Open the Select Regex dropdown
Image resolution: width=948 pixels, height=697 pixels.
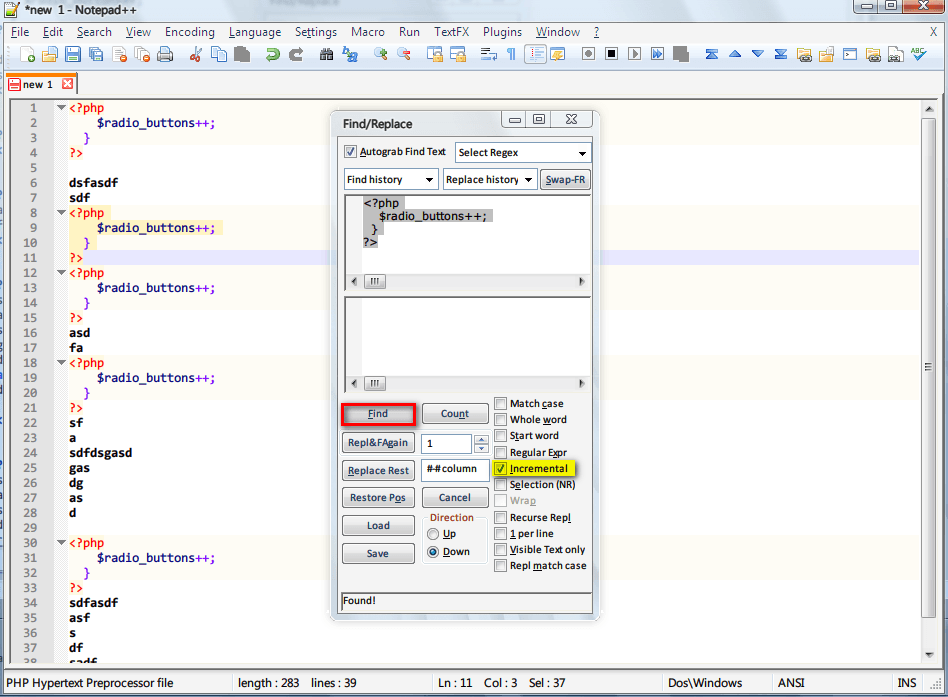tap(523, 153)
